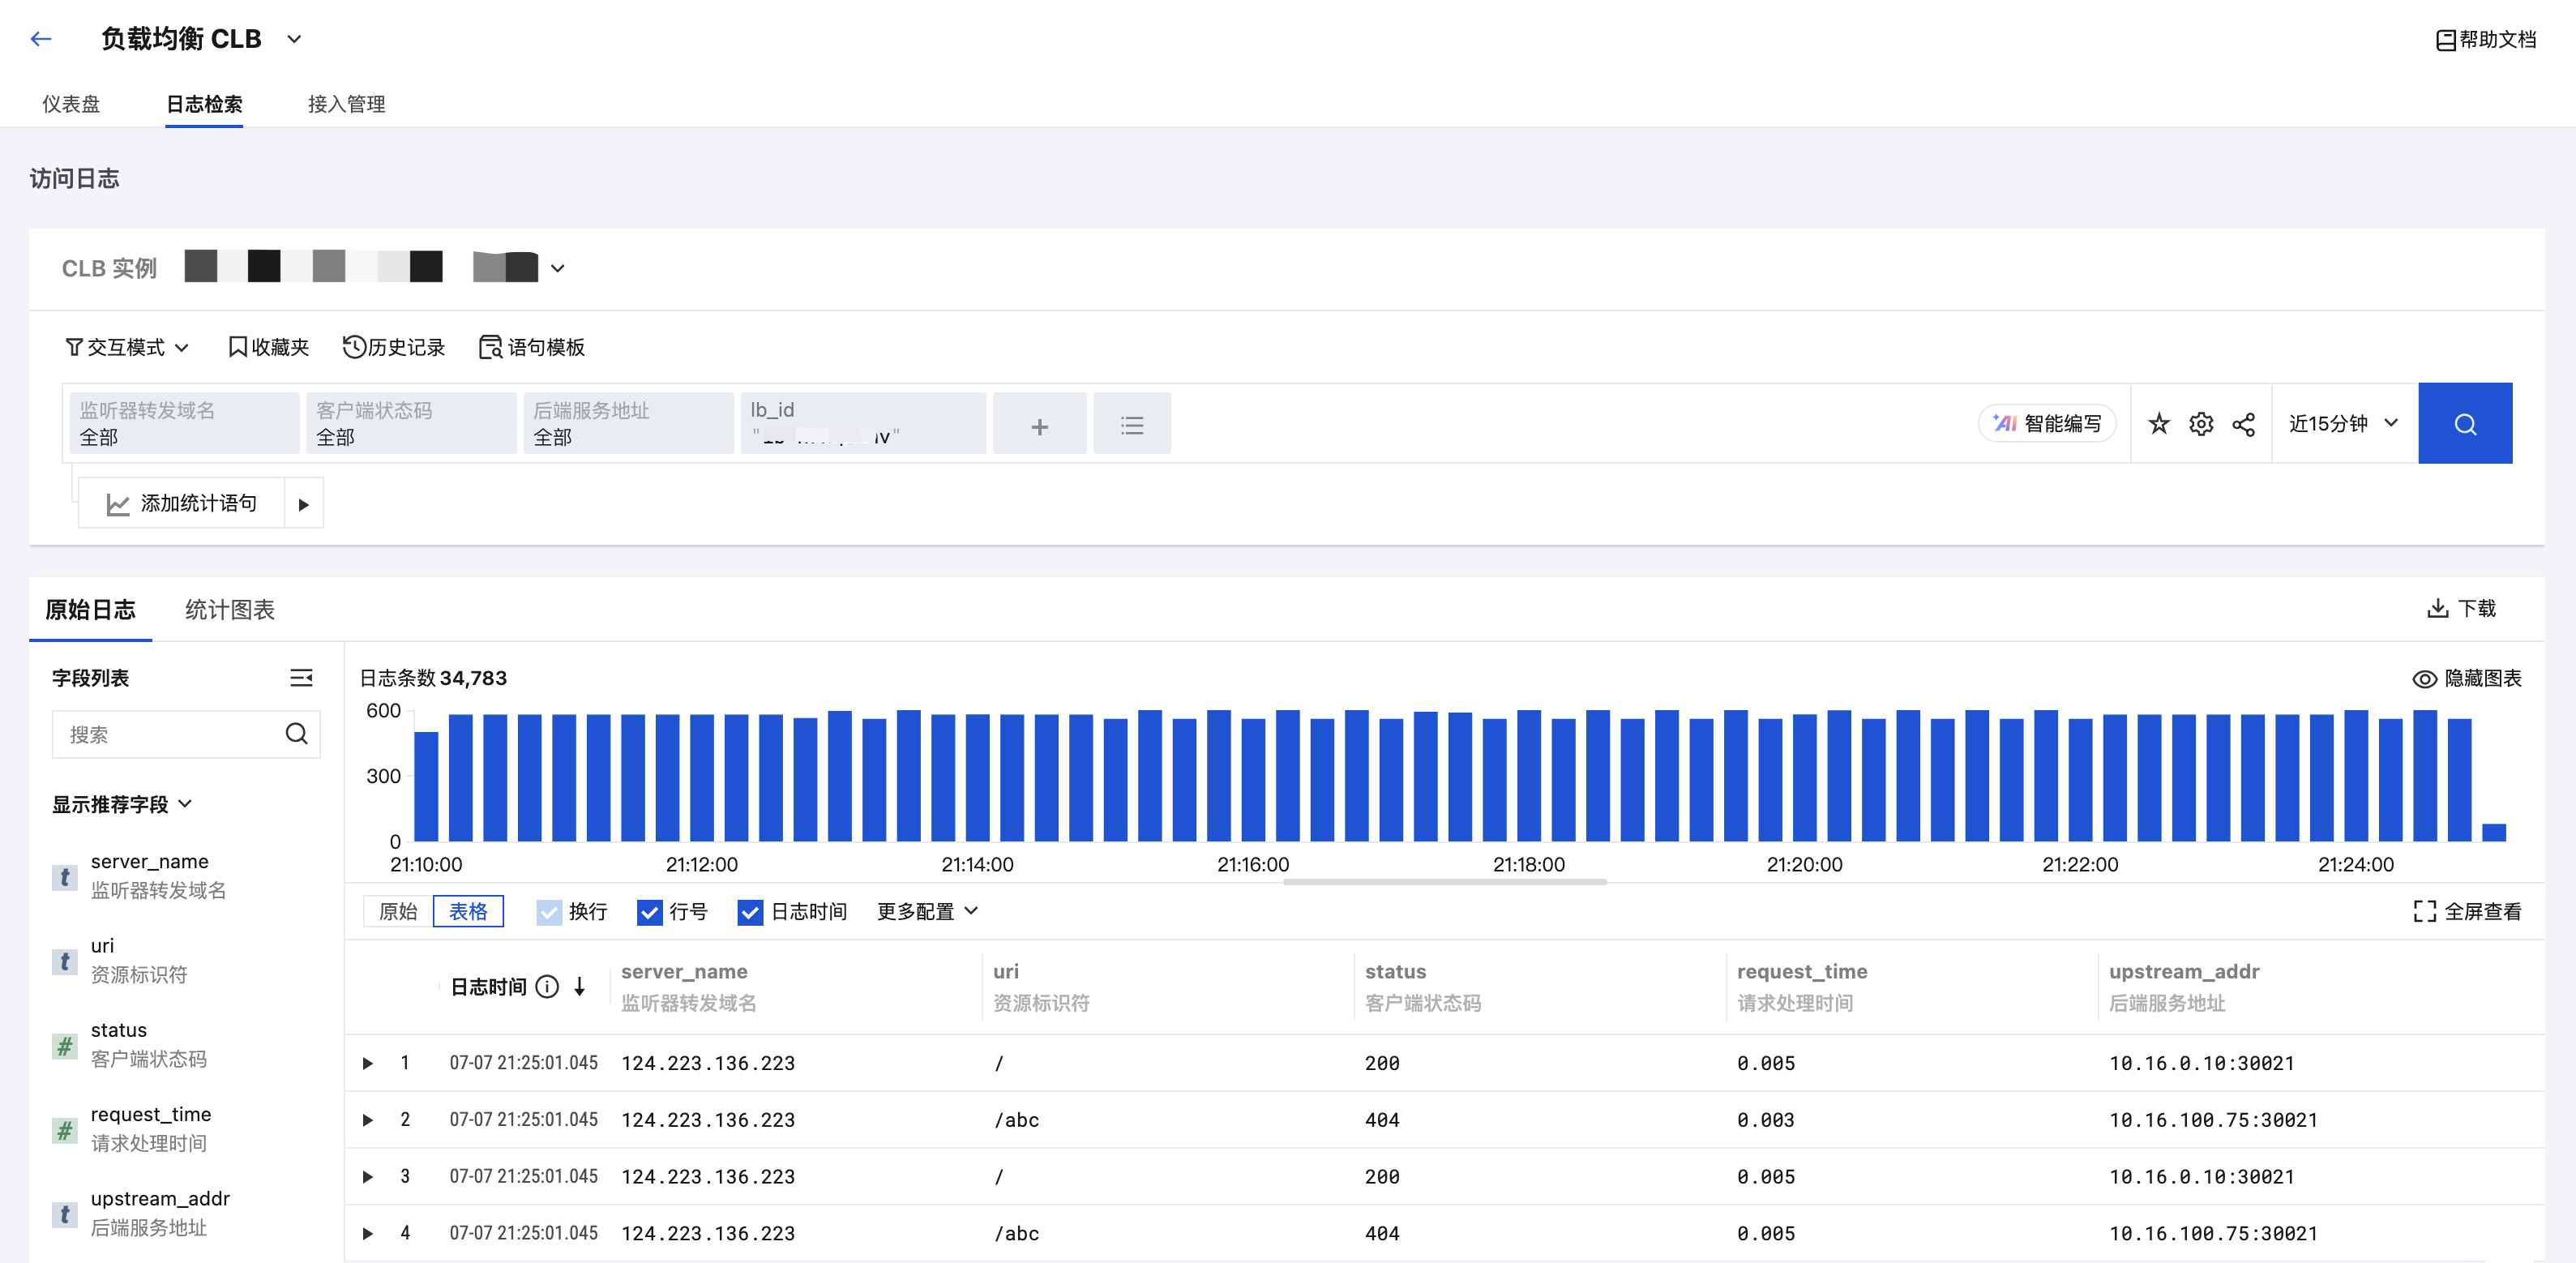Click the AI 智能编写 button
This screenshot has width=2576, height=1263.
2047,424
